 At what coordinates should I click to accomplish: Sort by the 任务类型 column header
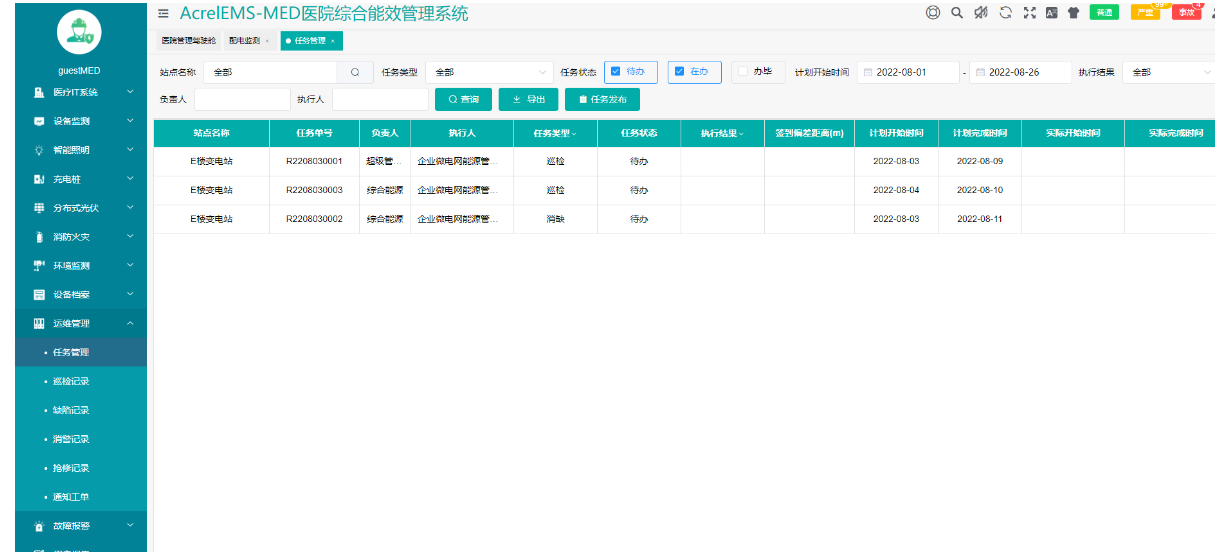pyautogui.click(x=555, y=133)
